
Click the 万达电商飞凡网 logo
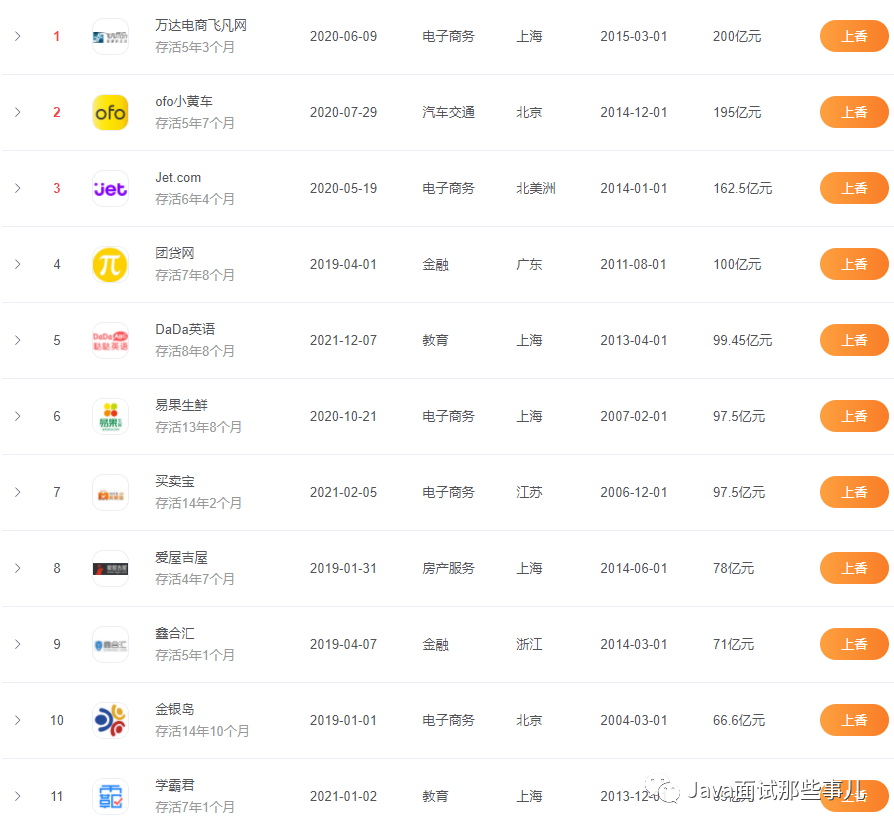(110, 36)
